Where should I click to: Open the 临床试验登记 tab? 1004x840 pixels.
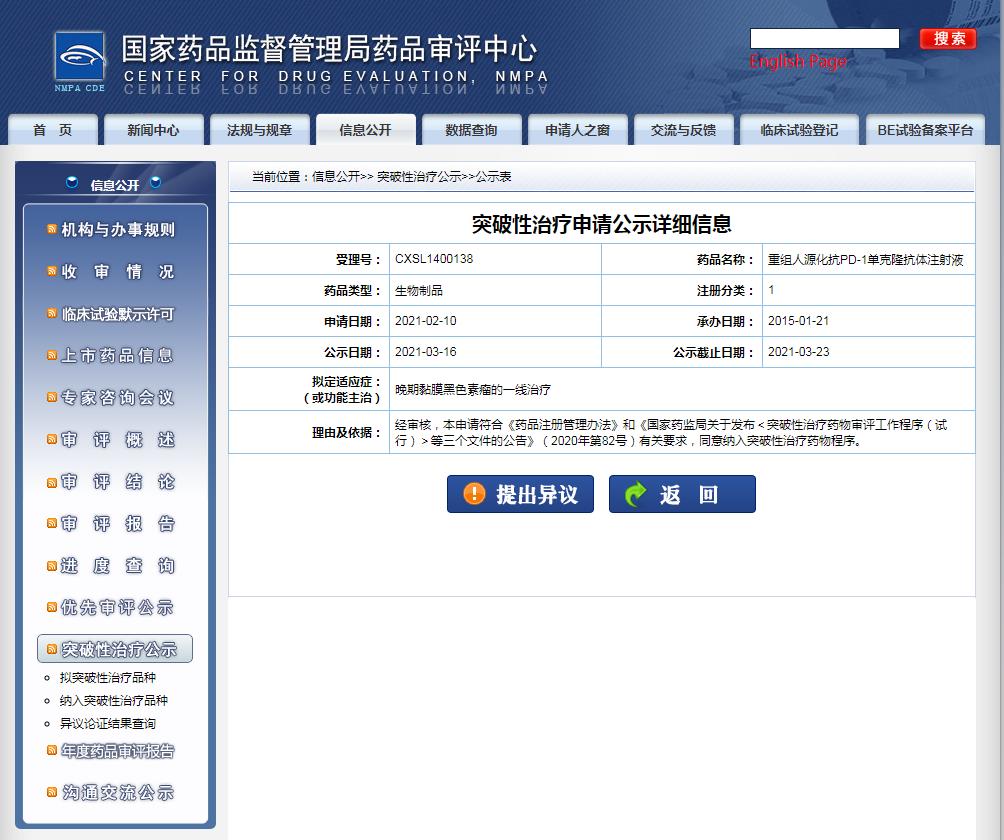798,130
